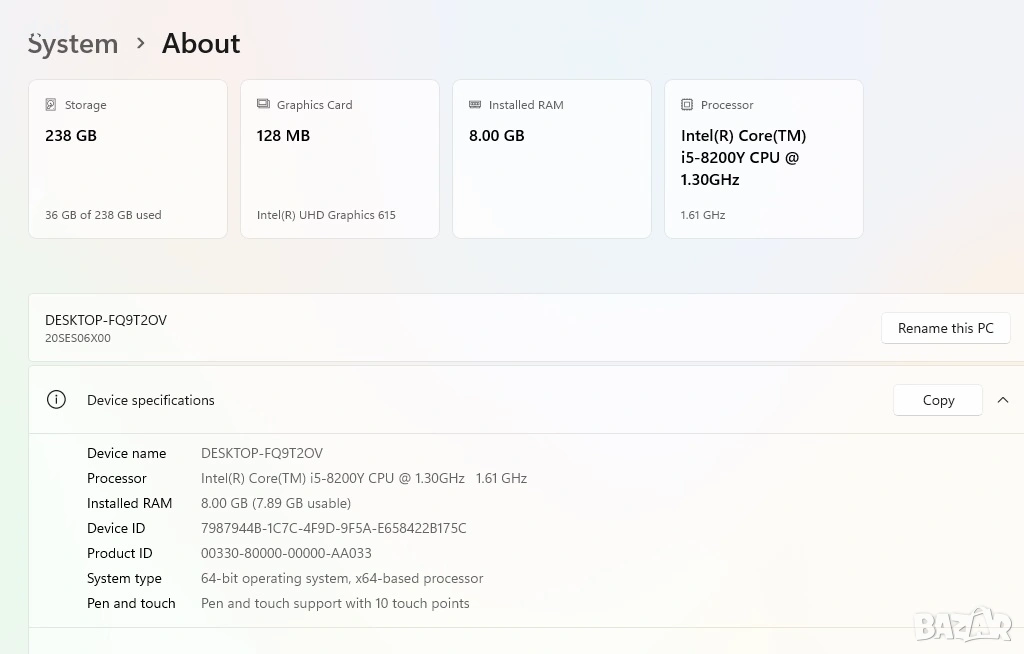Click the Graphics Card icon

click(x=263, y=105)
